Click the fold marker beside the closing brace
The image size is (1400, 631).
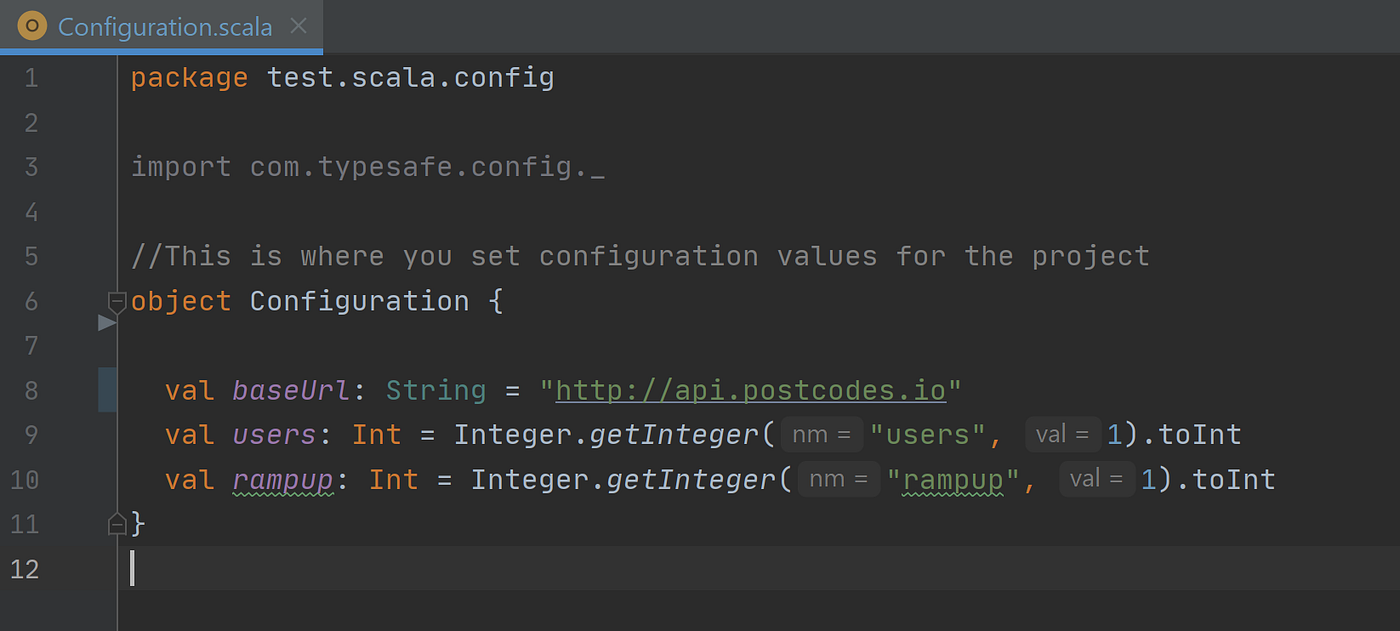(117, 523)
